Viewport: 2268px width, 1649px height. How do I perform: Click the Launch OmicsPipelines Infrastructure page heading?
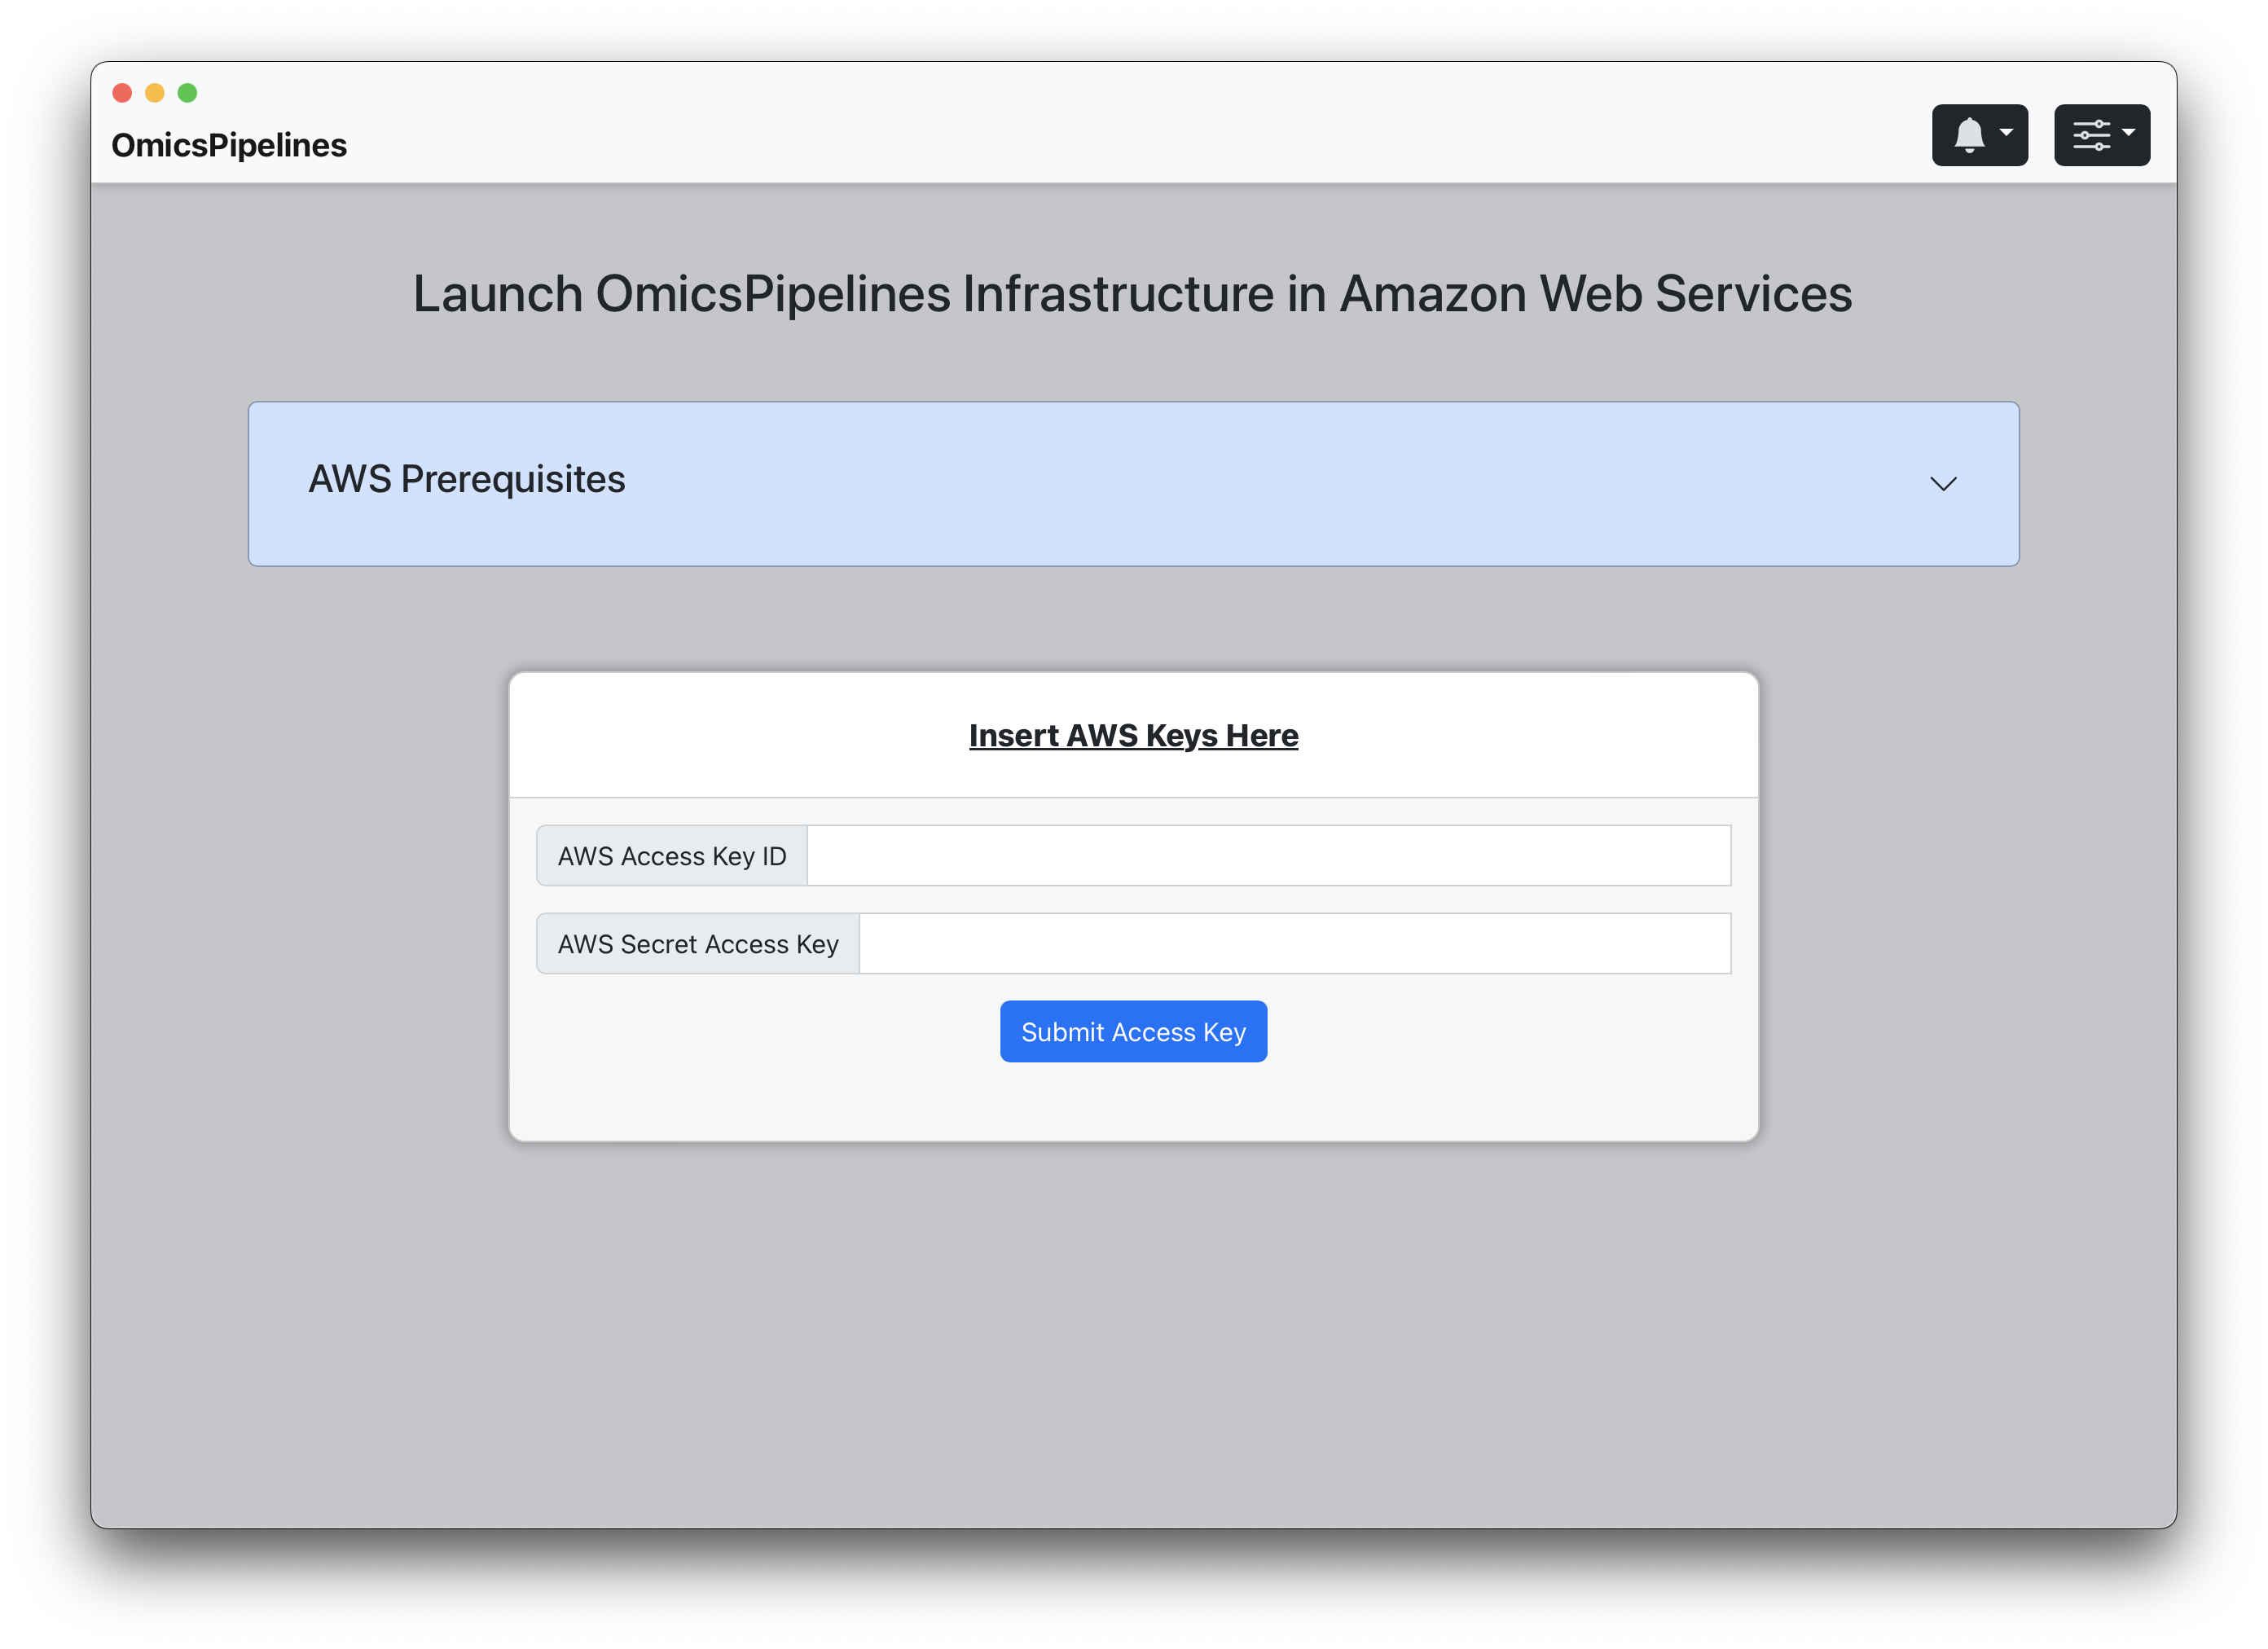(x=1133, y=294)
